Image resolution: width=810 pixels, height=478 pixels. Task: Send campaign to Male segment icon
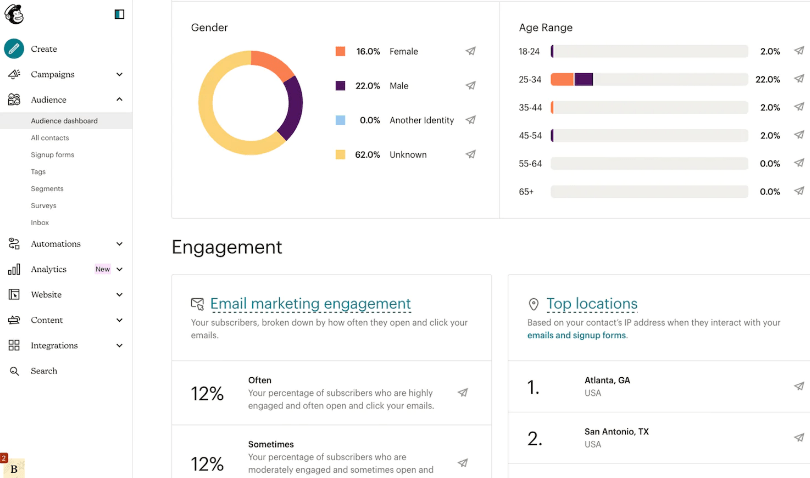click(x=470, y=85)
